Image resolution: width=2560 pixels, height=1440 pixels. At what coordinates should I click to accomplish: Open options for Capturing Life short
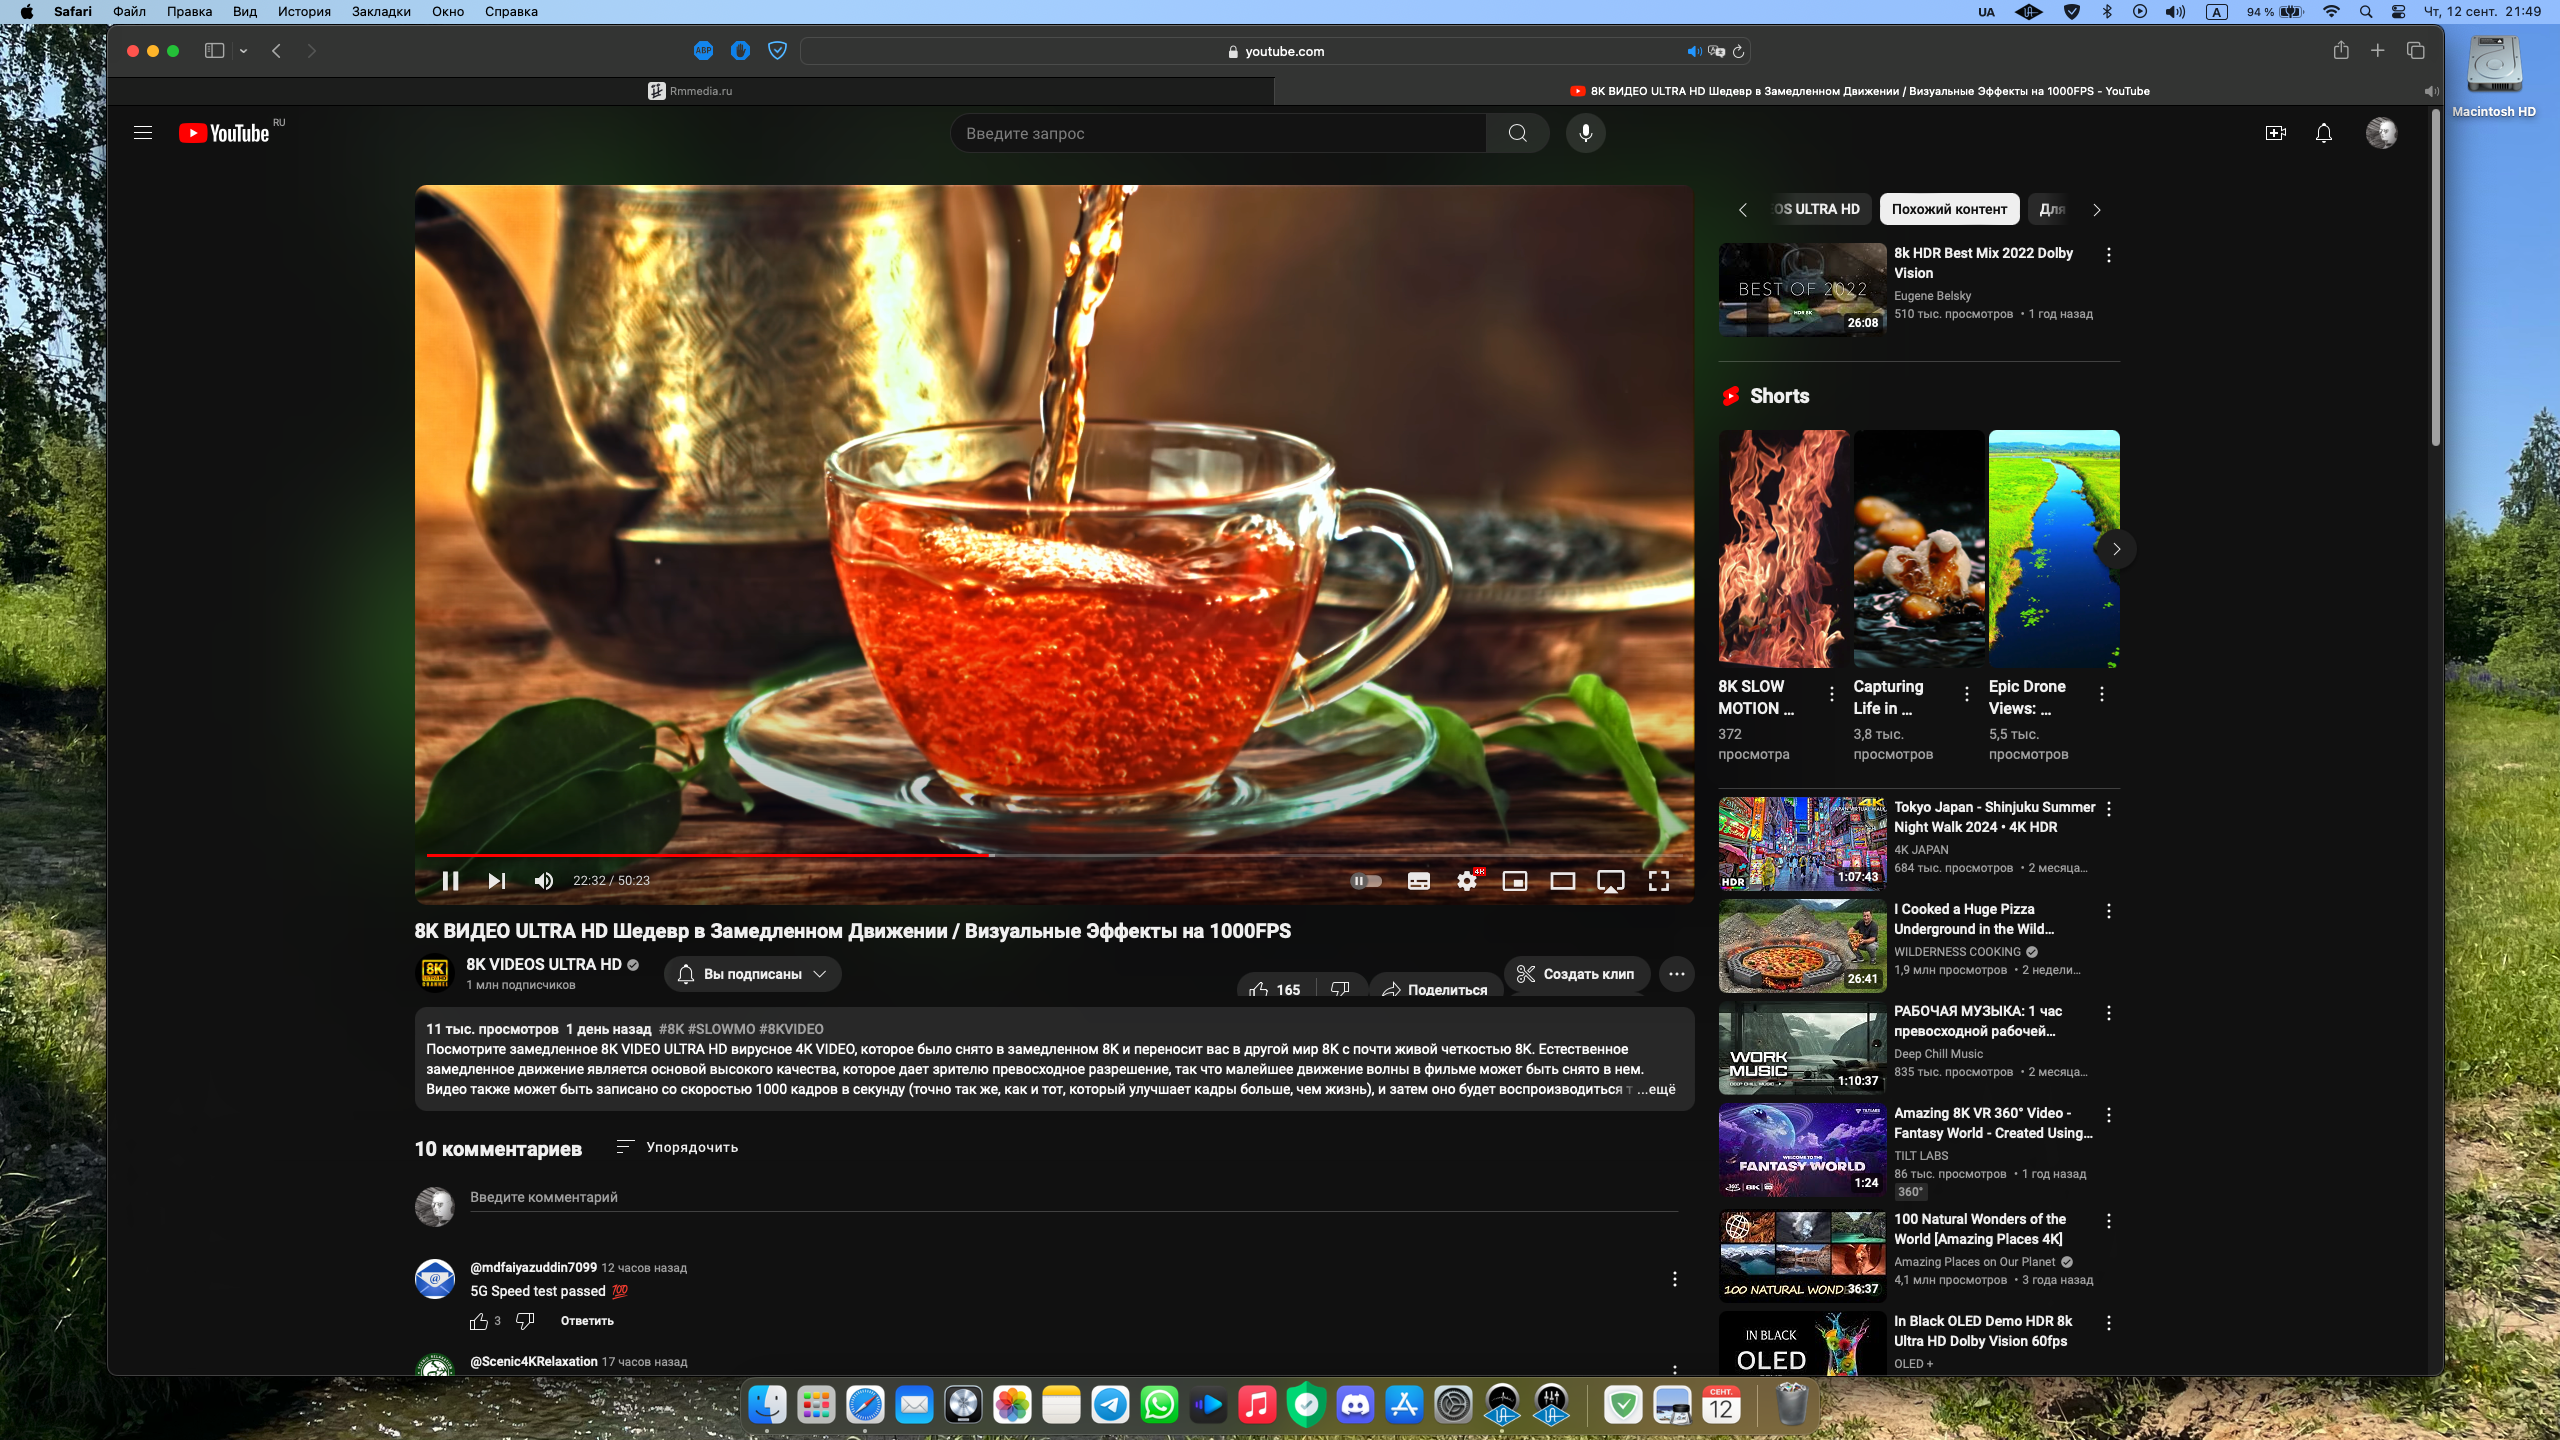[x=1967, y=693]
